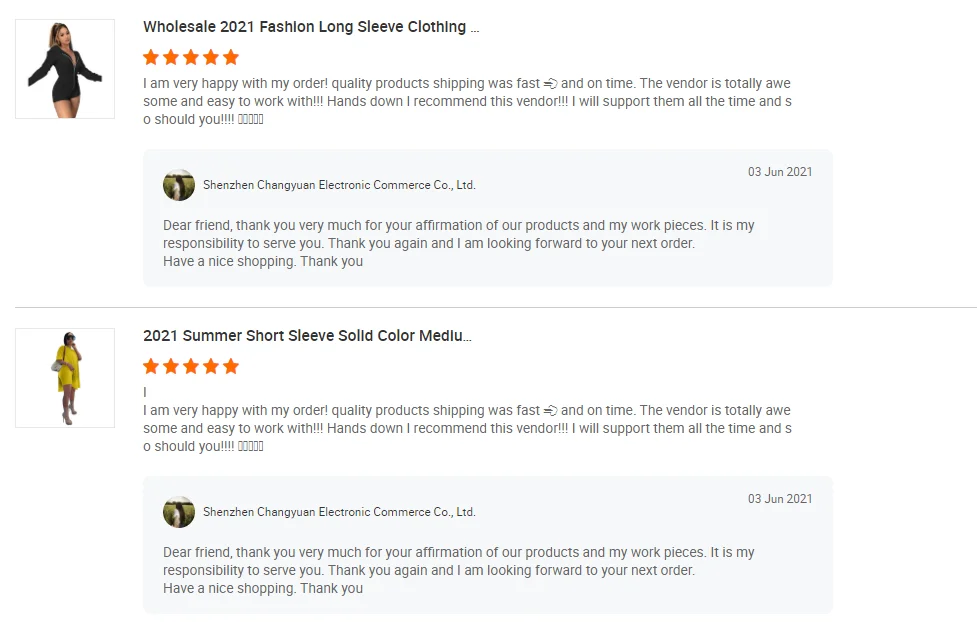
Task: Click the emoji boxes ending the first review
Action: coord(251,120)
